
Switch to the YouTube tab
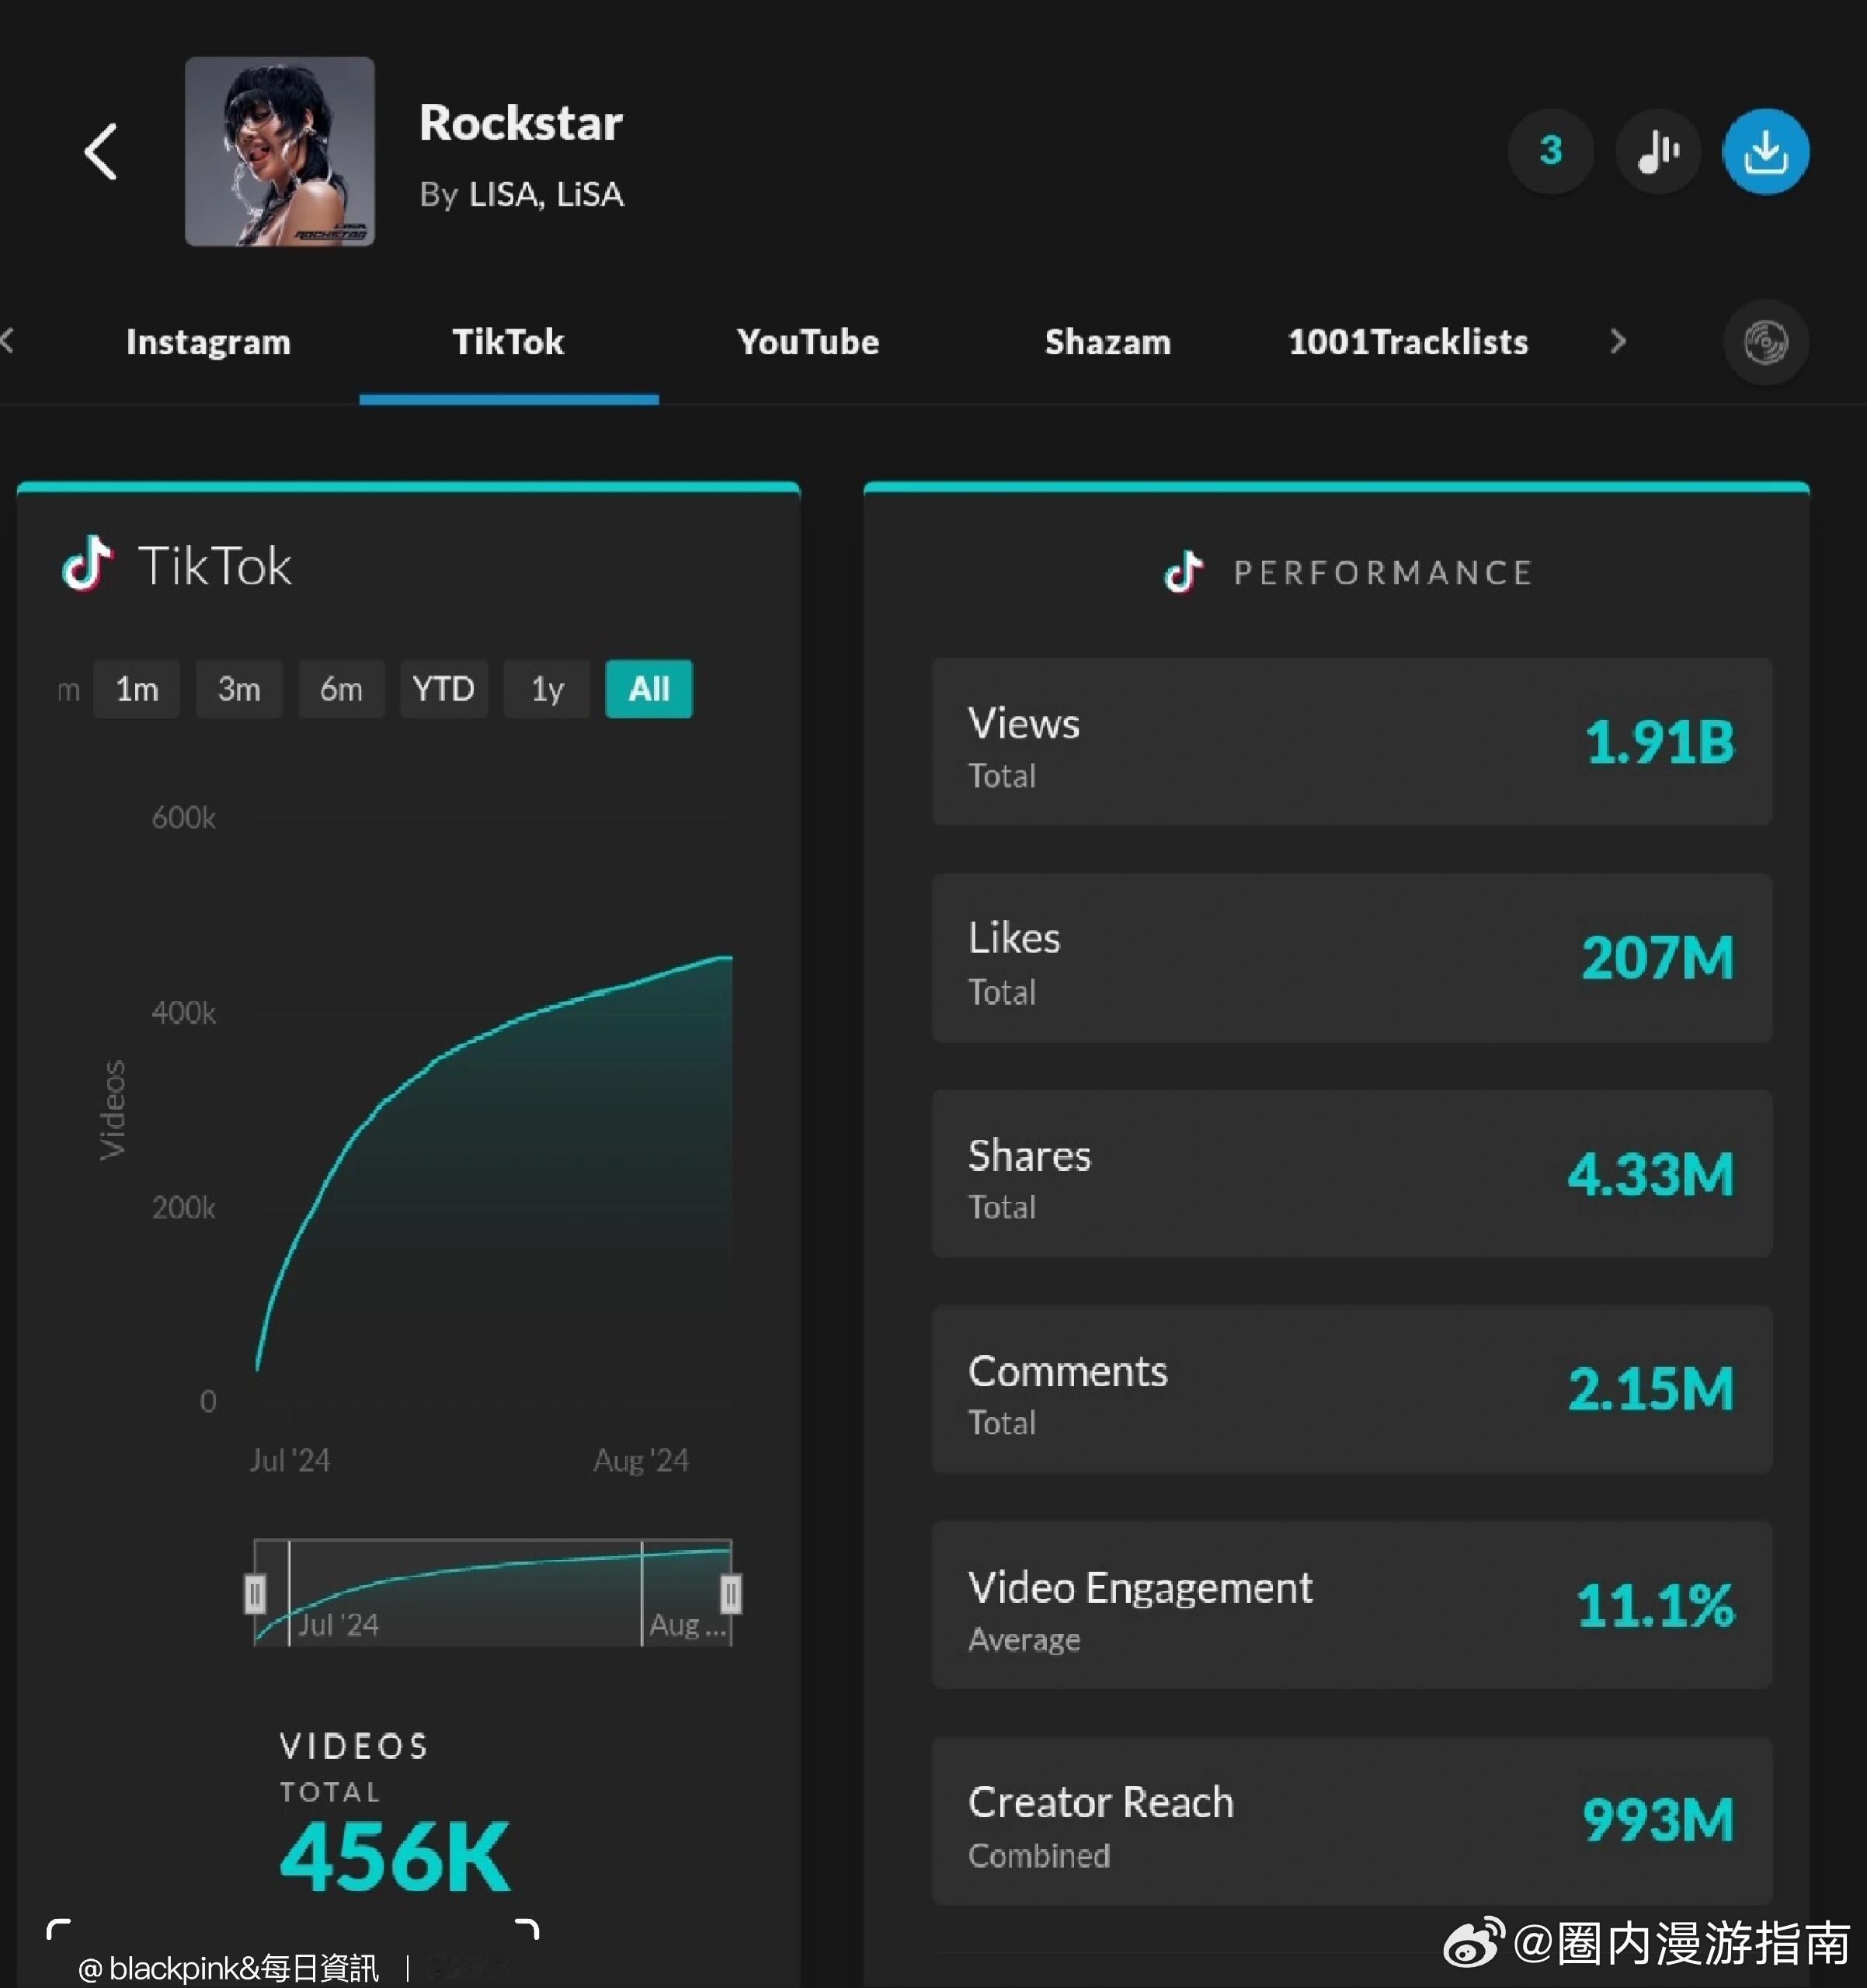pos(808,342)
